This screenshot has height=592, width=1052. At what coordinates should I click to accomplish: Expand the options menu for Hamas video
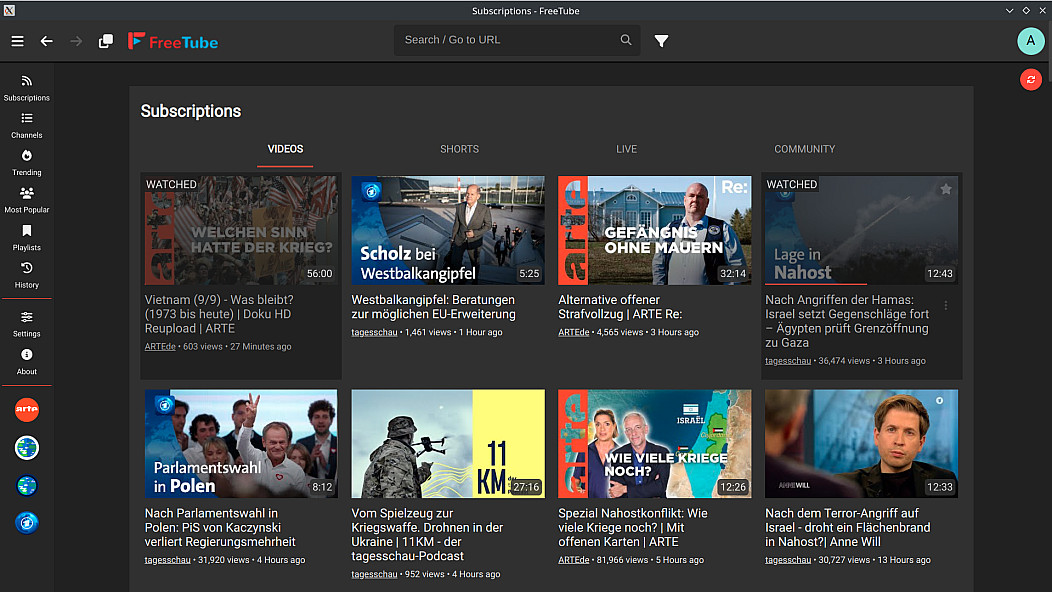click(x=946, y=306)
